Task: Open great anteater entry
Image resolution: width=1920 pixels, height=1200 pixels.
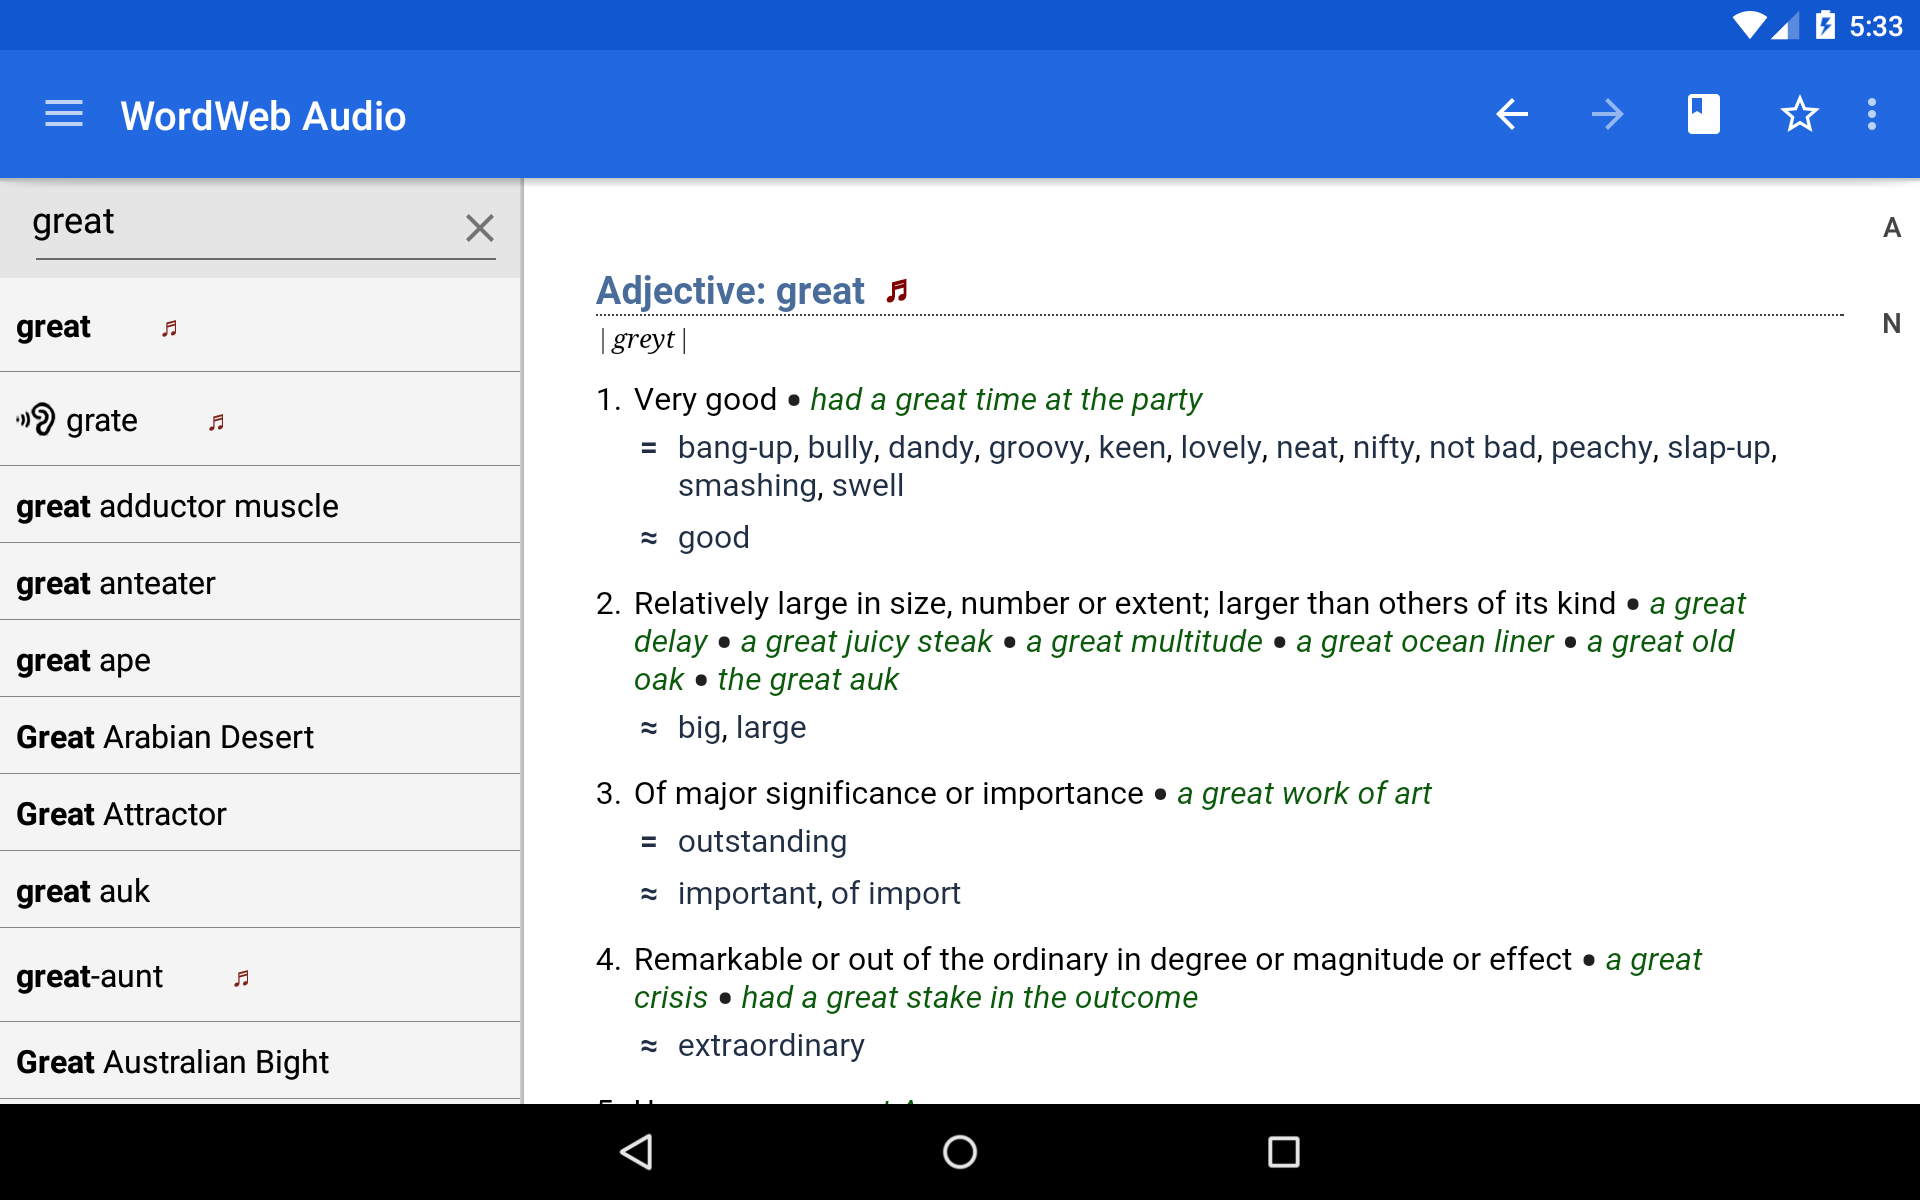Action: (x=260, y=583)
